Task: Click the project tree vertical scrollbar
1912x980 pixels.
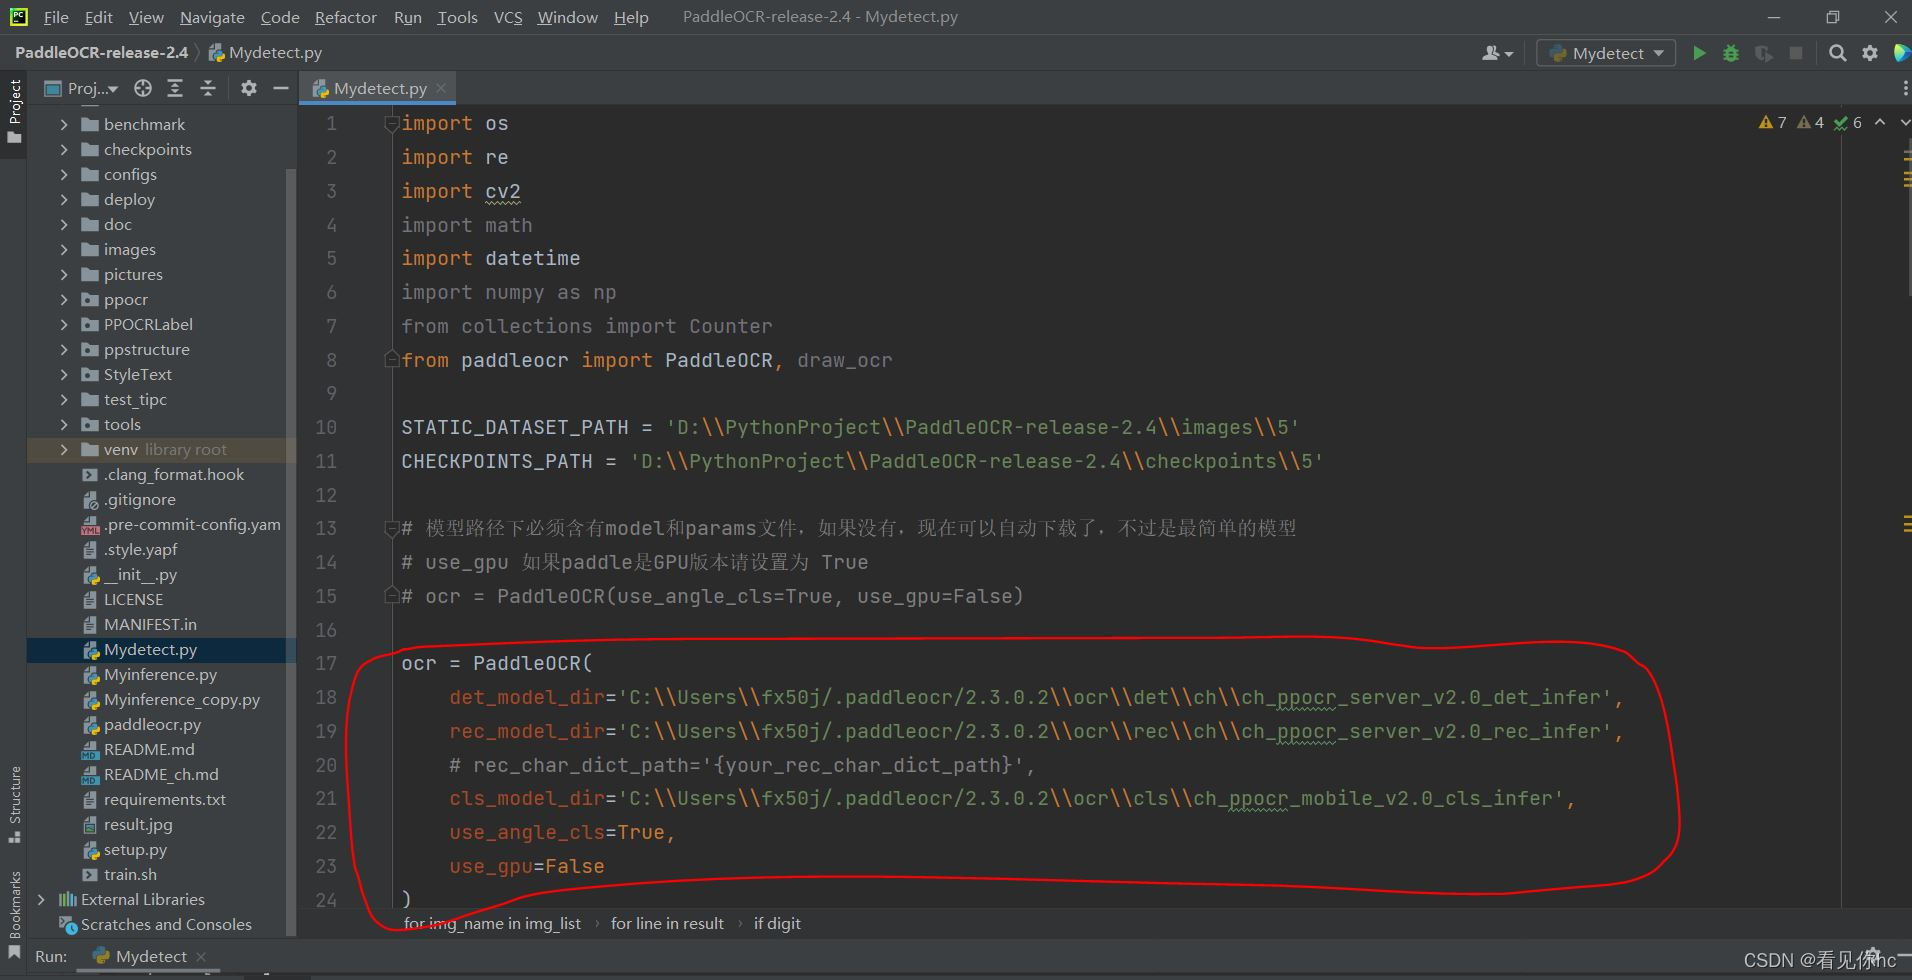Action: (291, 550)
